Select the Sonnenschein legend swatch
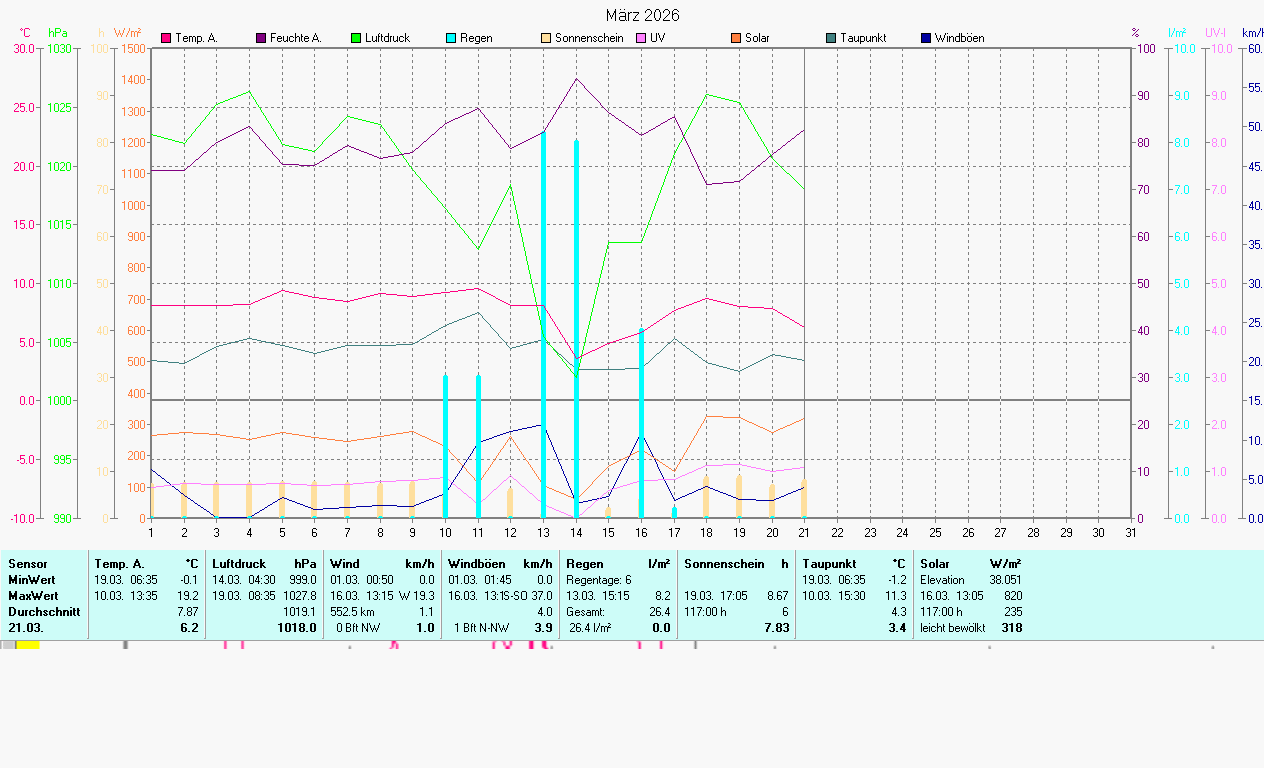The height and width of the screenshot is (768, 1264). click(546, 38)
